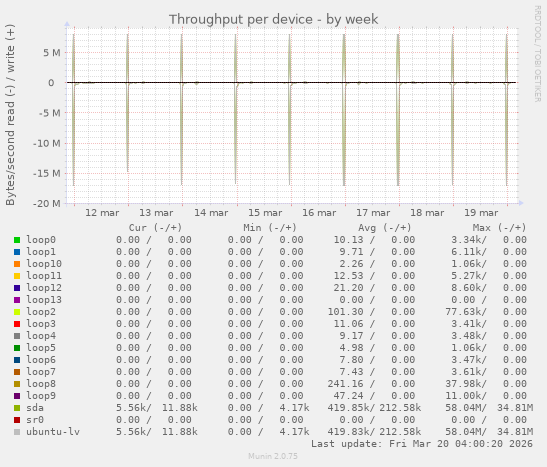Click loop2 max value 77.63k
Image resolution: width=547 pixels, height=467 pixels.
(x=466, y=312)
